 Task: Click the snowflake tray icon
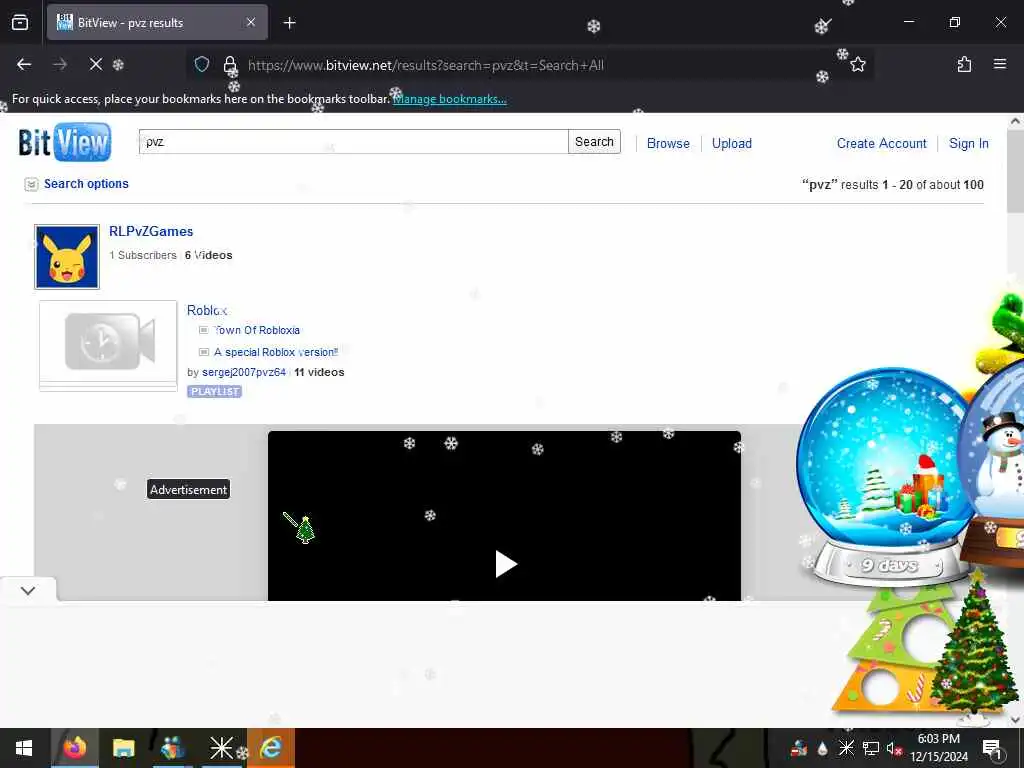[x=846, y=748]
